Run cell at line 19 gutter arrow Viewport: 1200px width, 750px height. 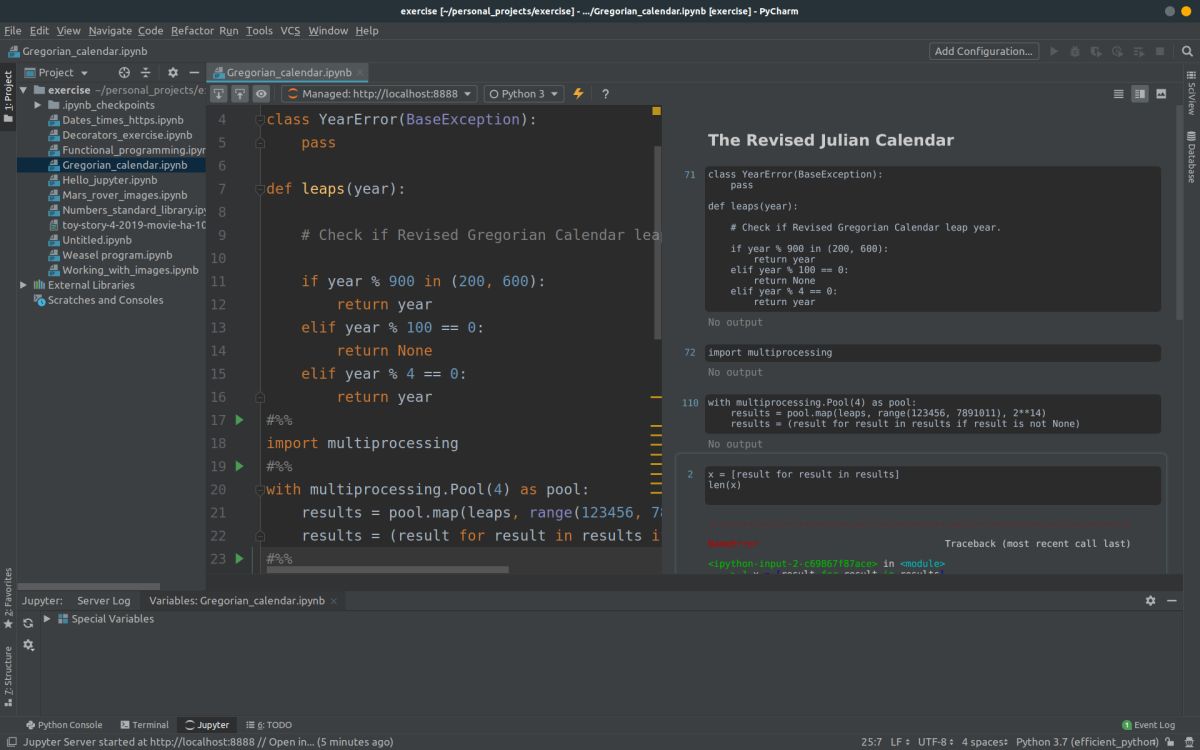point(239,466)
